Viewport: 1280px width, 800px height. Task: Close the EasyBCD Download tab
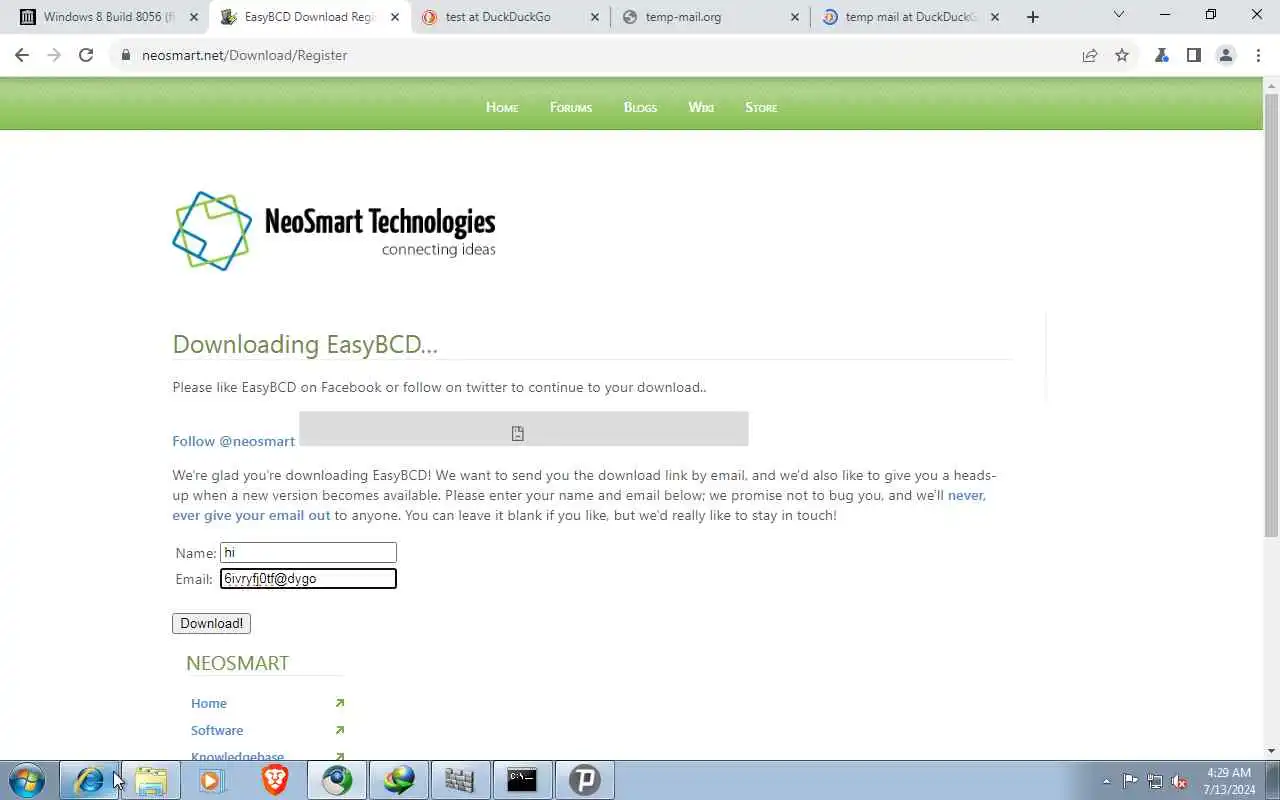pos(395,17)
